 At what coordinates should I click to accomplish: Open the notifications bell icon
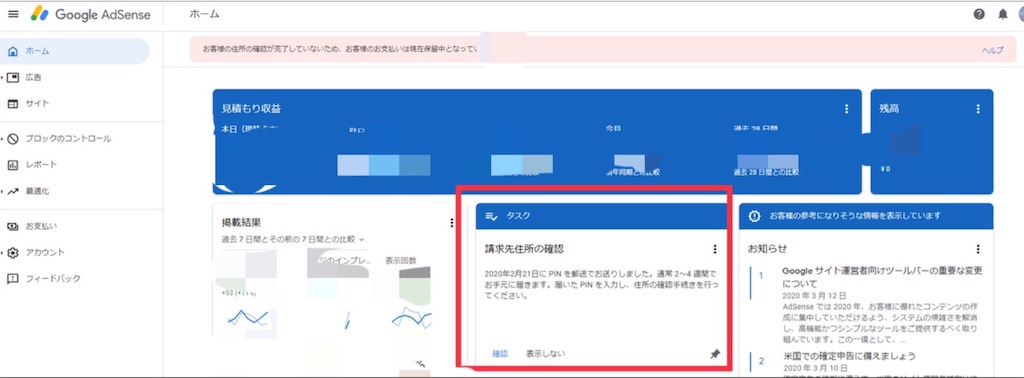1002,14
